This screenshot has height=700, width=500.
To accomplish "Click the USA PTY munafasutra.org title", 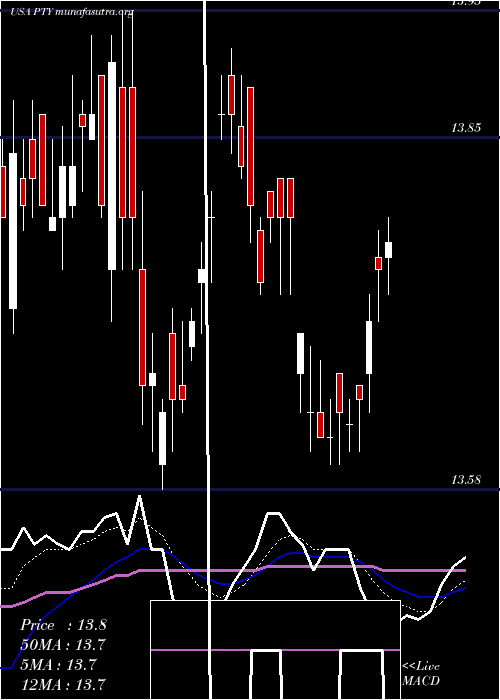I will [x=72, y=12].
